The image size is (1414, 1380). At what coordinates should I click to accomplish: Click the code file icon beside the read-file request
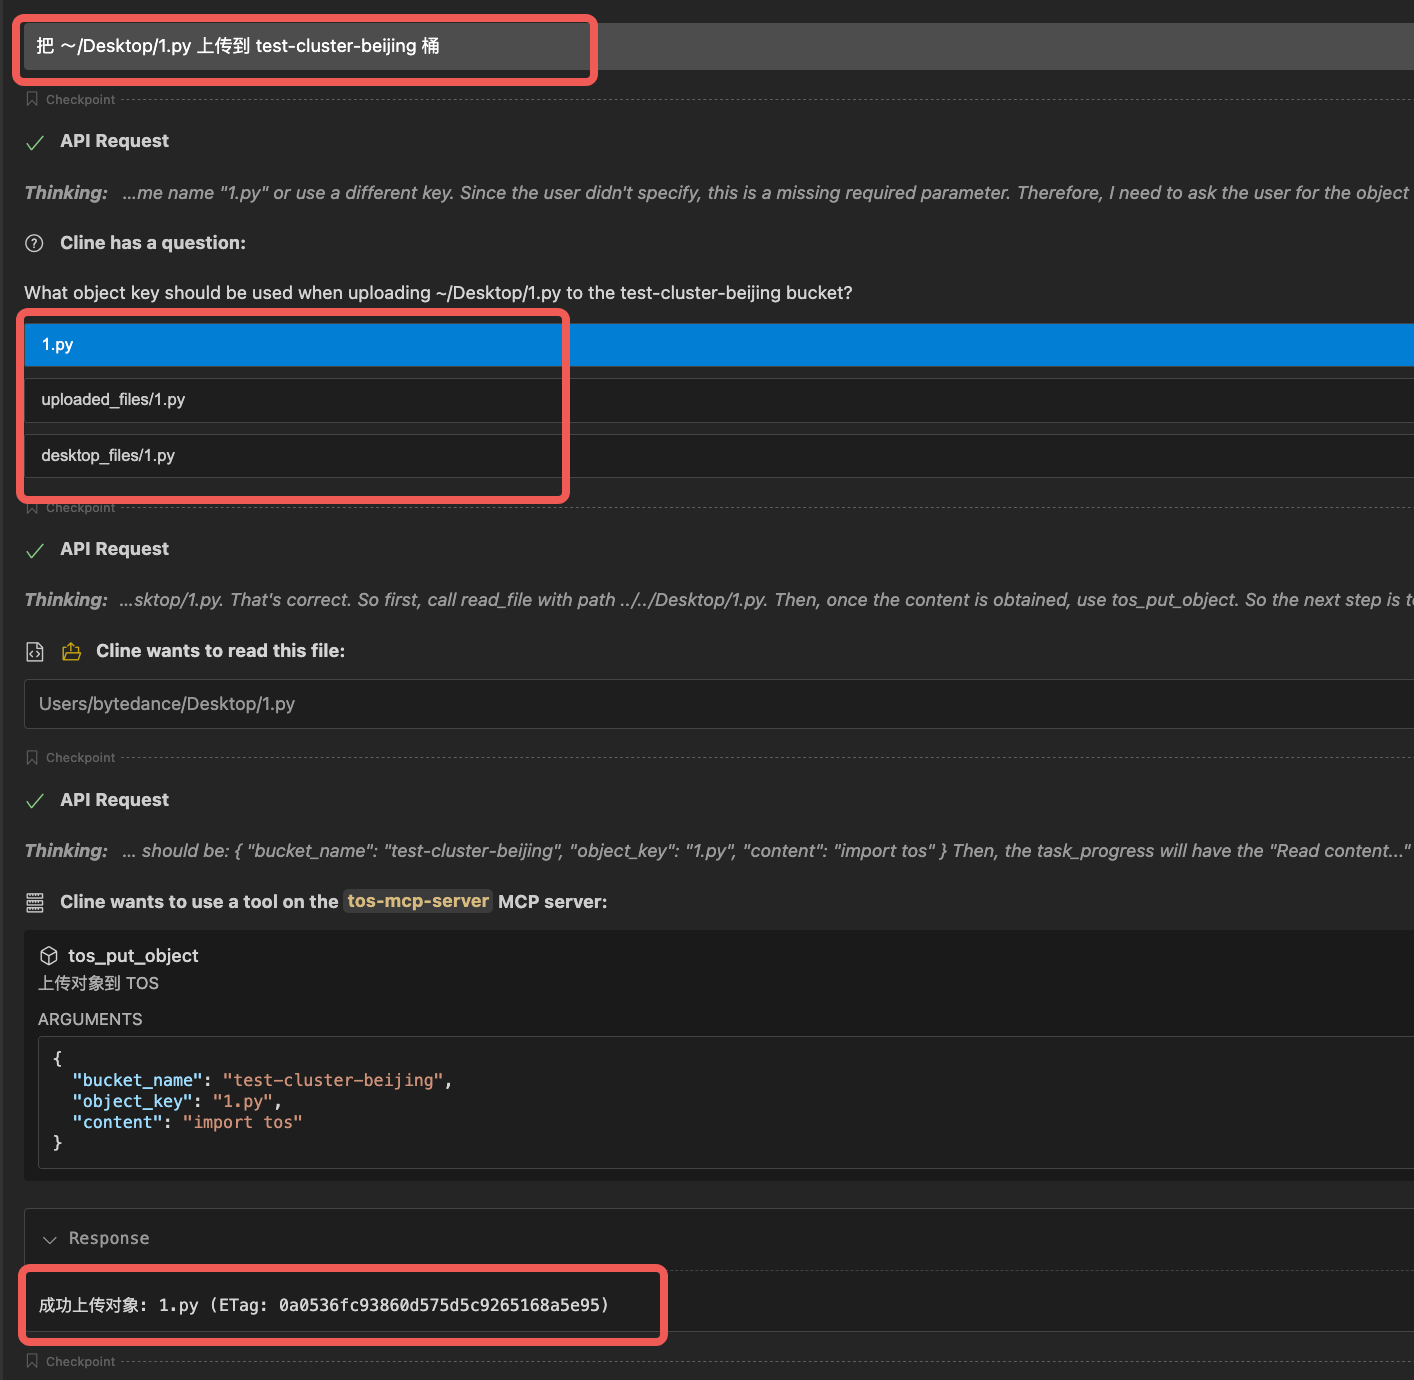tap(35, 652)
